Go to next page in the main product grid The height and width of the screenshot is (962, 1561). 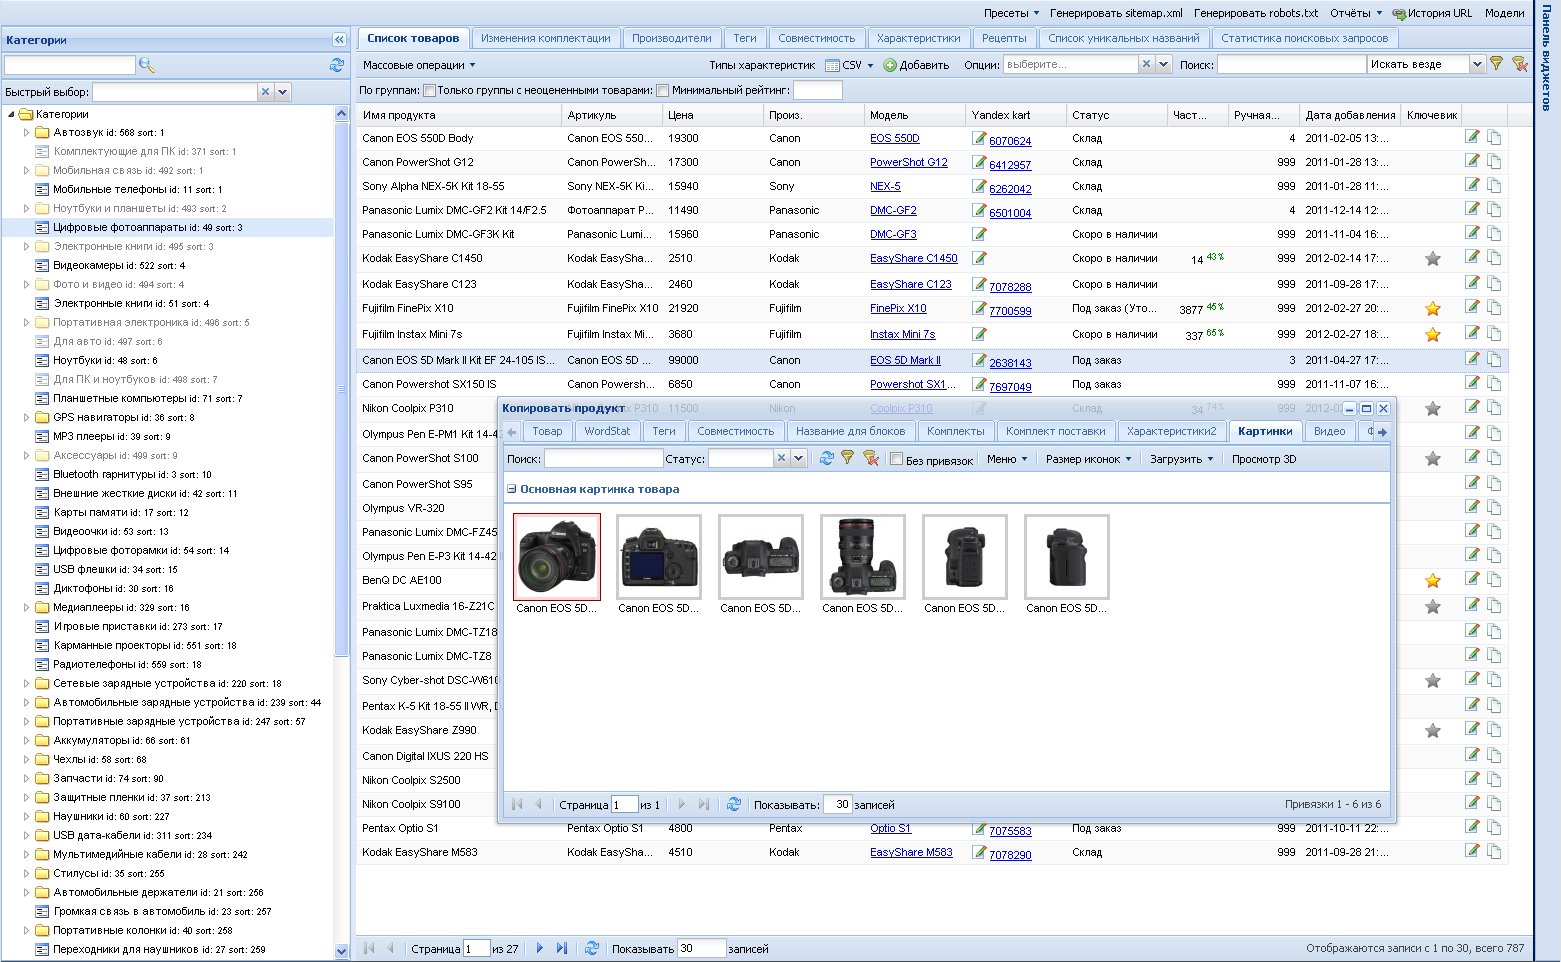(540, 948)
